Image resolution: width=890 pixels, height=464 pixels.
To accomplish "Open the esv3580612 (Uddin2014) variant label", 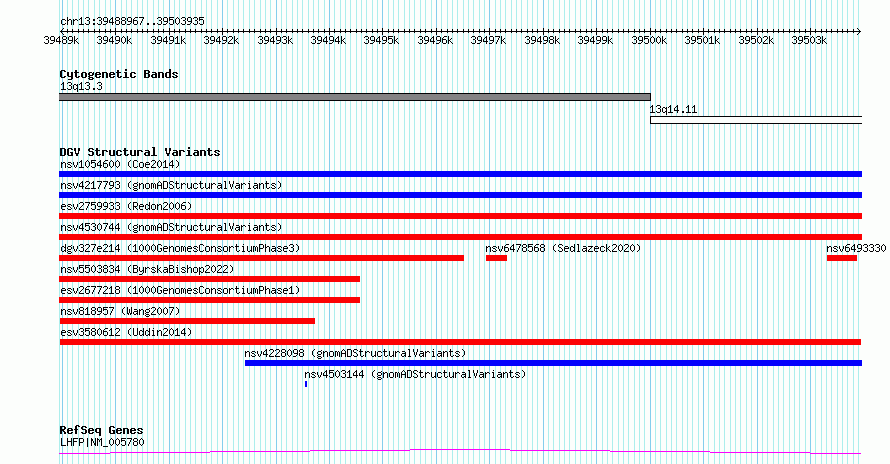I will tap(126, 332).
